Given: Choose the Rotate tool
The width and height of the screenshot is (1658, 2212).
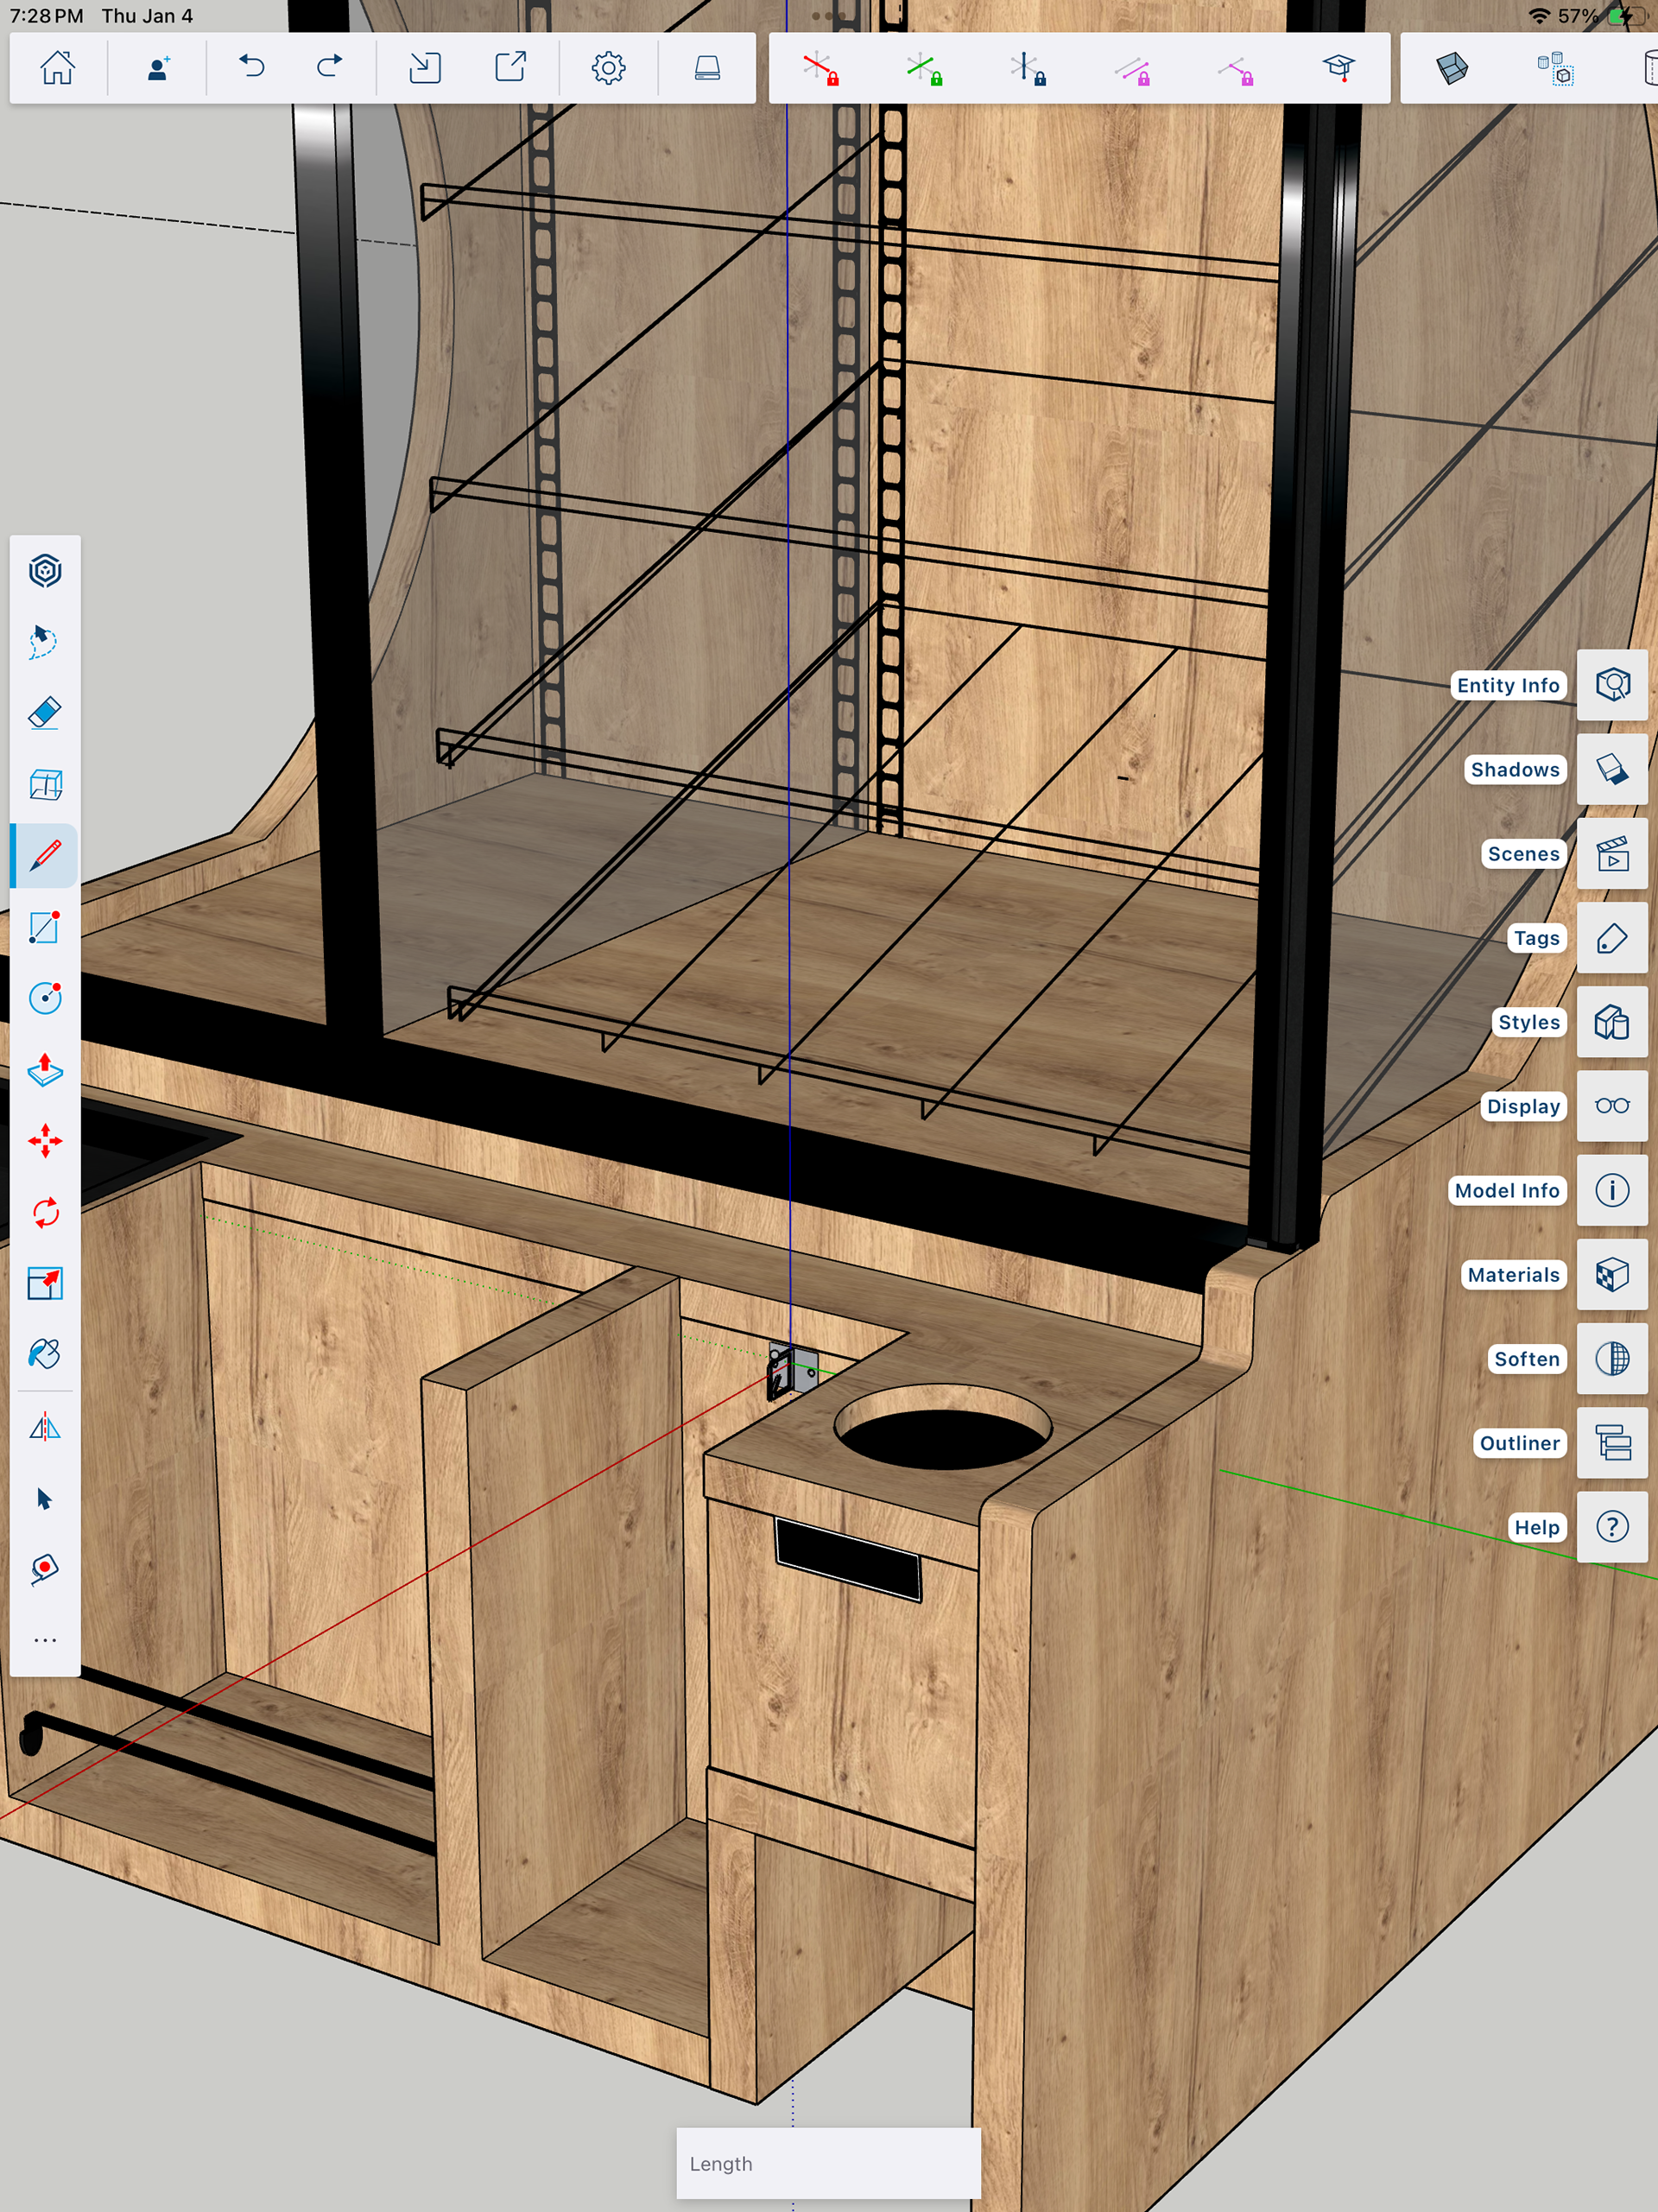Looking at the screenshot, I should (45, 1213).
